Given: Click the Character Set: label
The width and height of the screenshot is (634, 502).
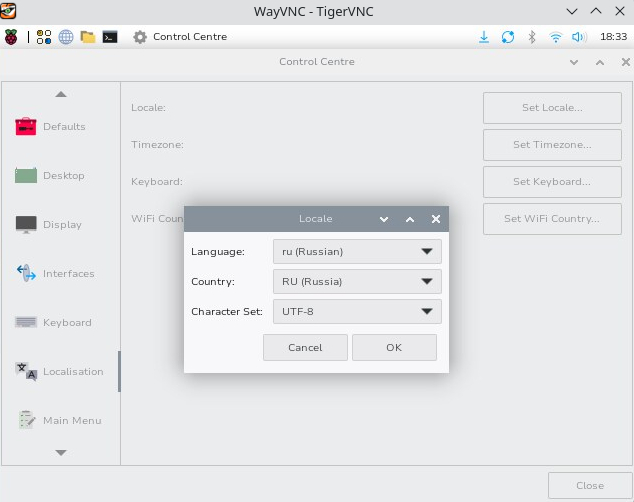Looking at the screenshot, I should pos(227,311).
